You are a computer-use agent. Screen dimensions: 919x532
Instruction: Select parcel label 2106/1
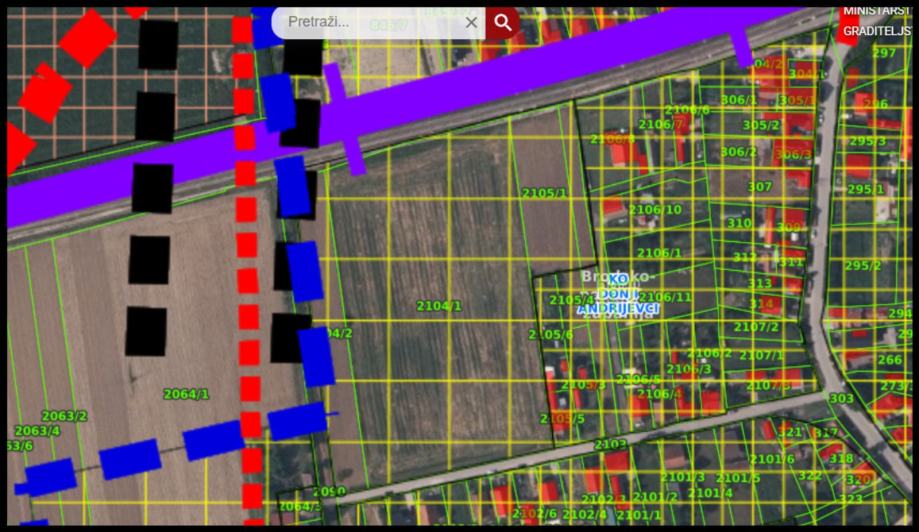659,253
